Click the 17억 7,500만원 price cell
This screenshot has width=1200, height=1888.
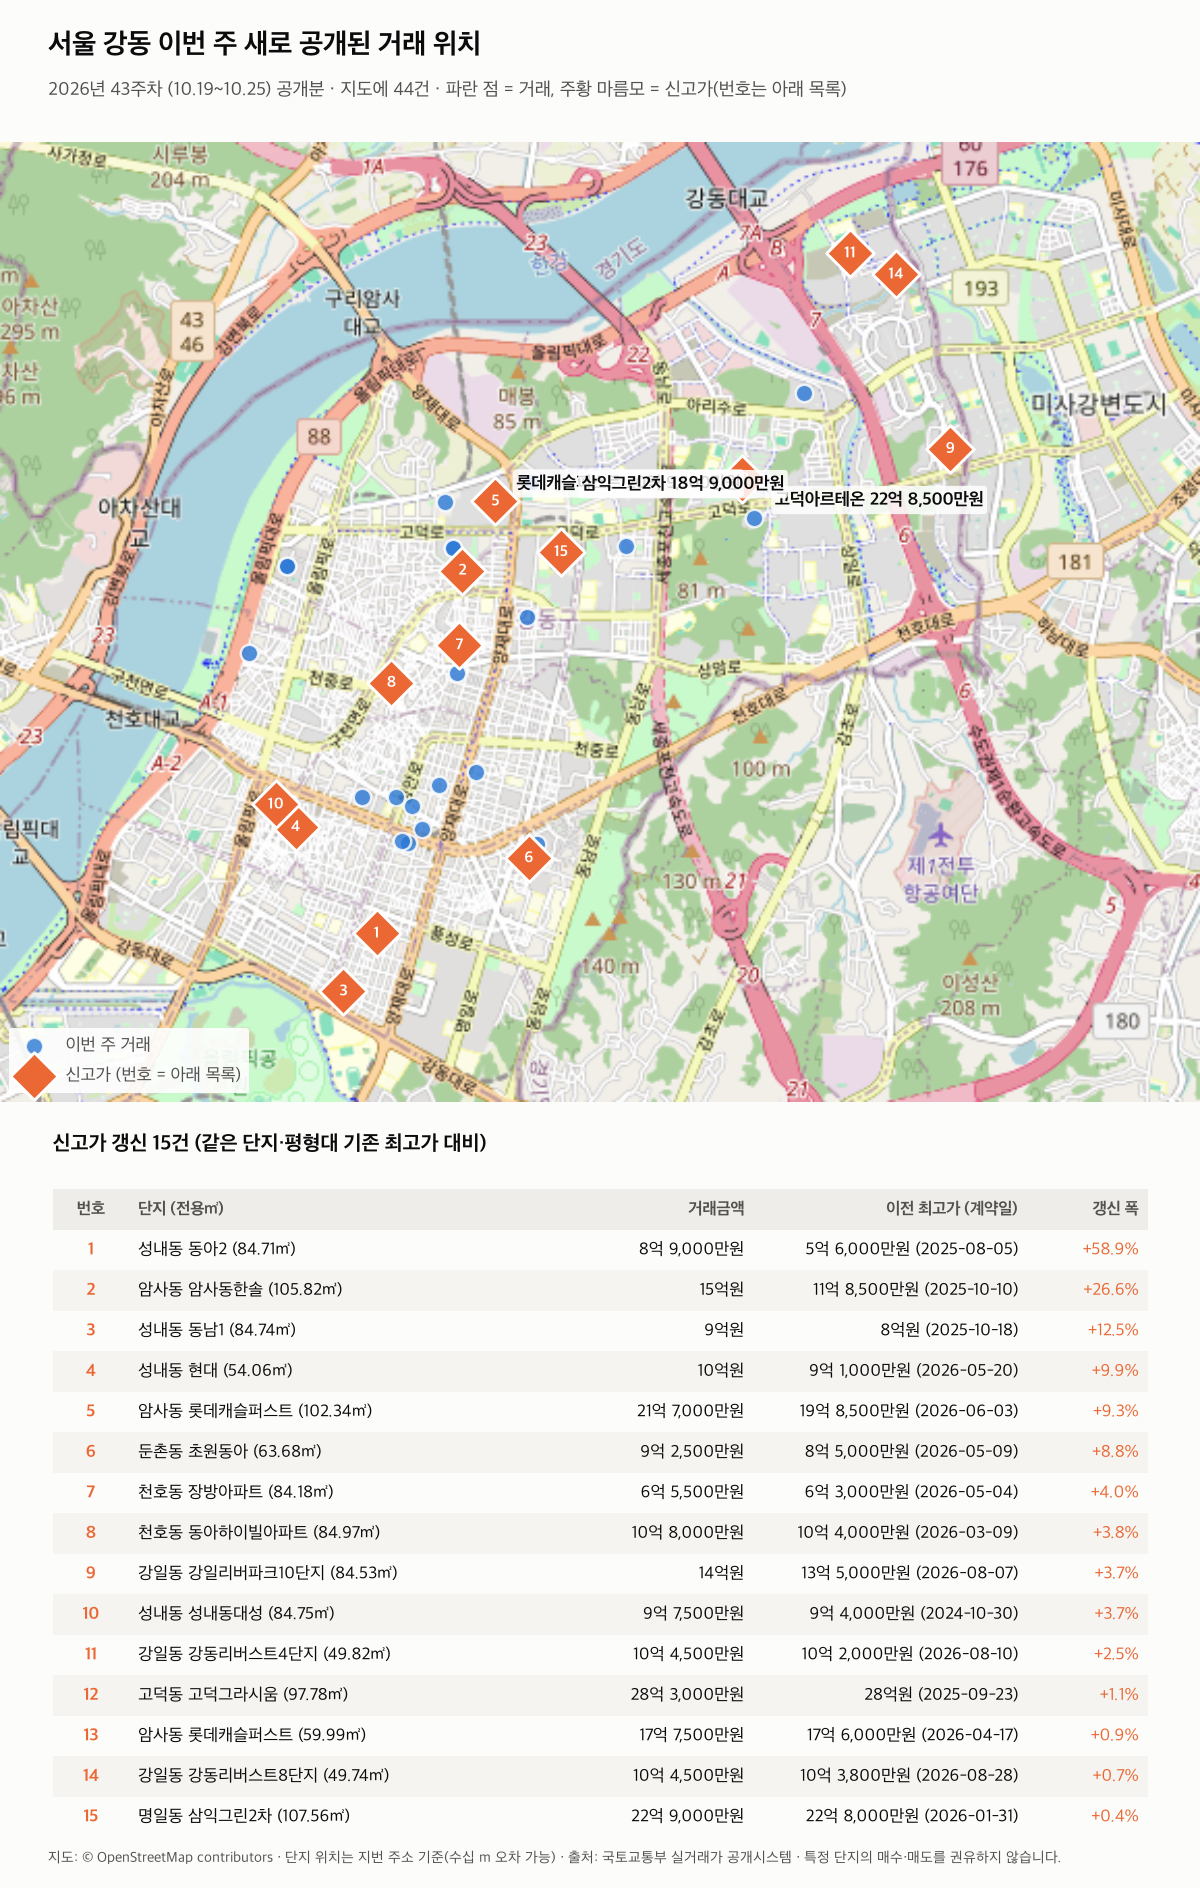[x=692, y=1735]
